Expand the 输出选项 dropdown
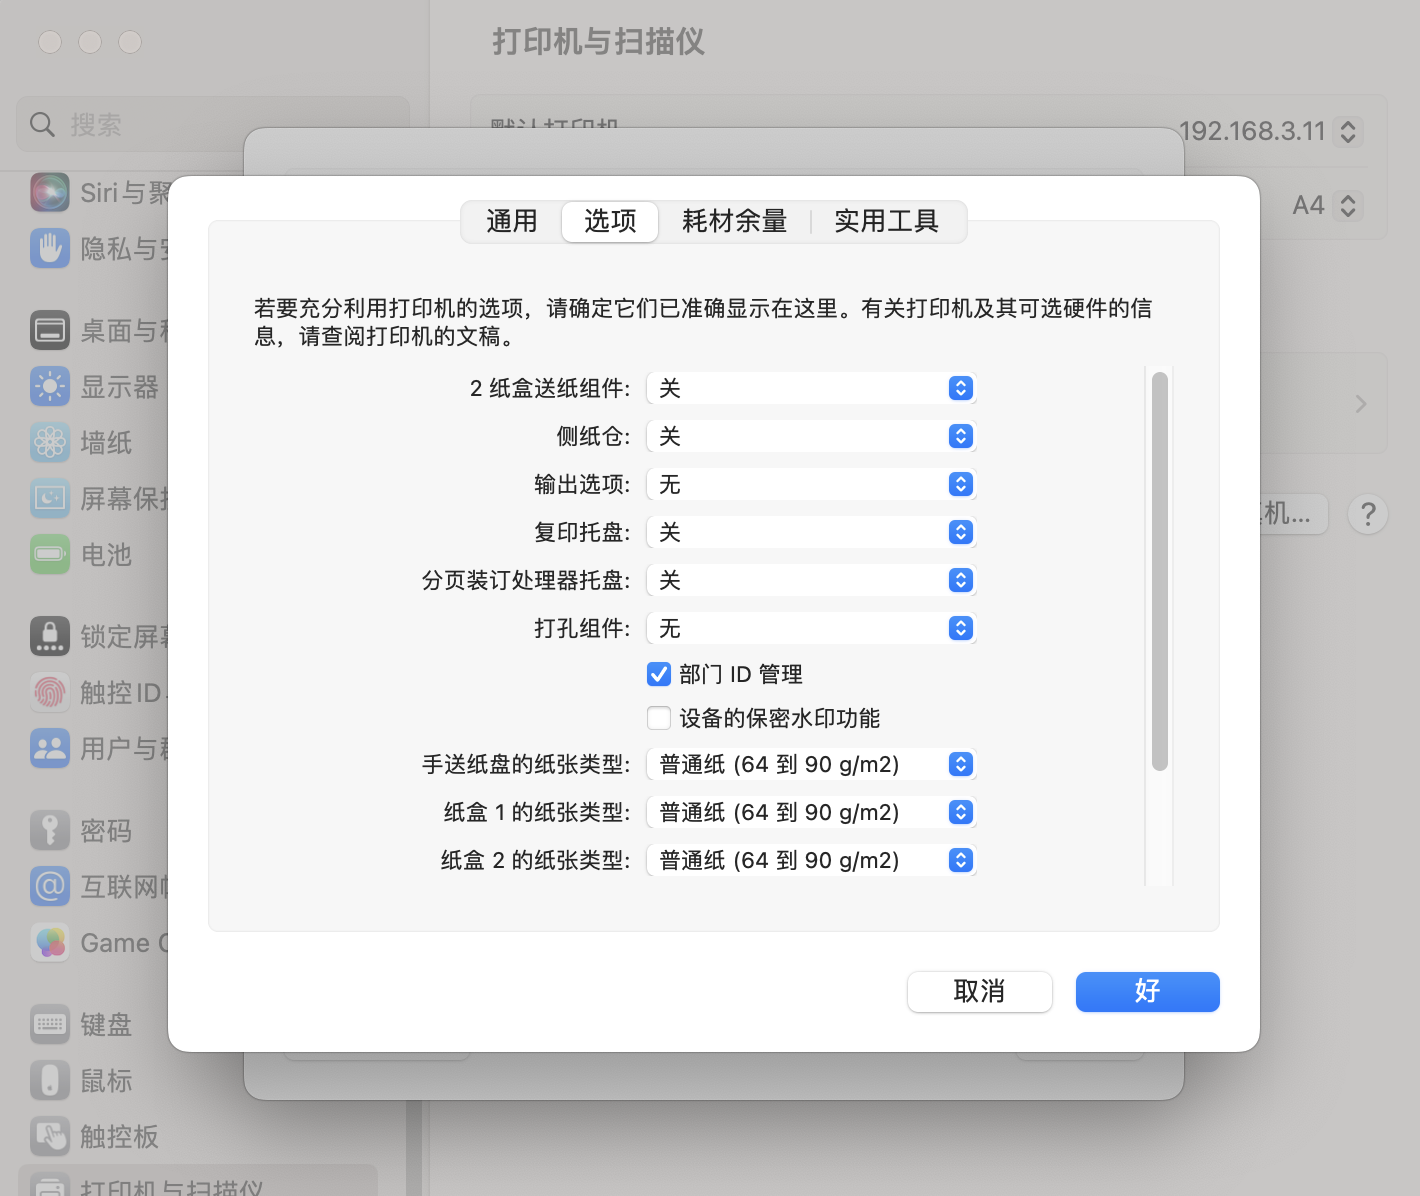Viewport: 1420px width, 1196px height. point(811,484)
